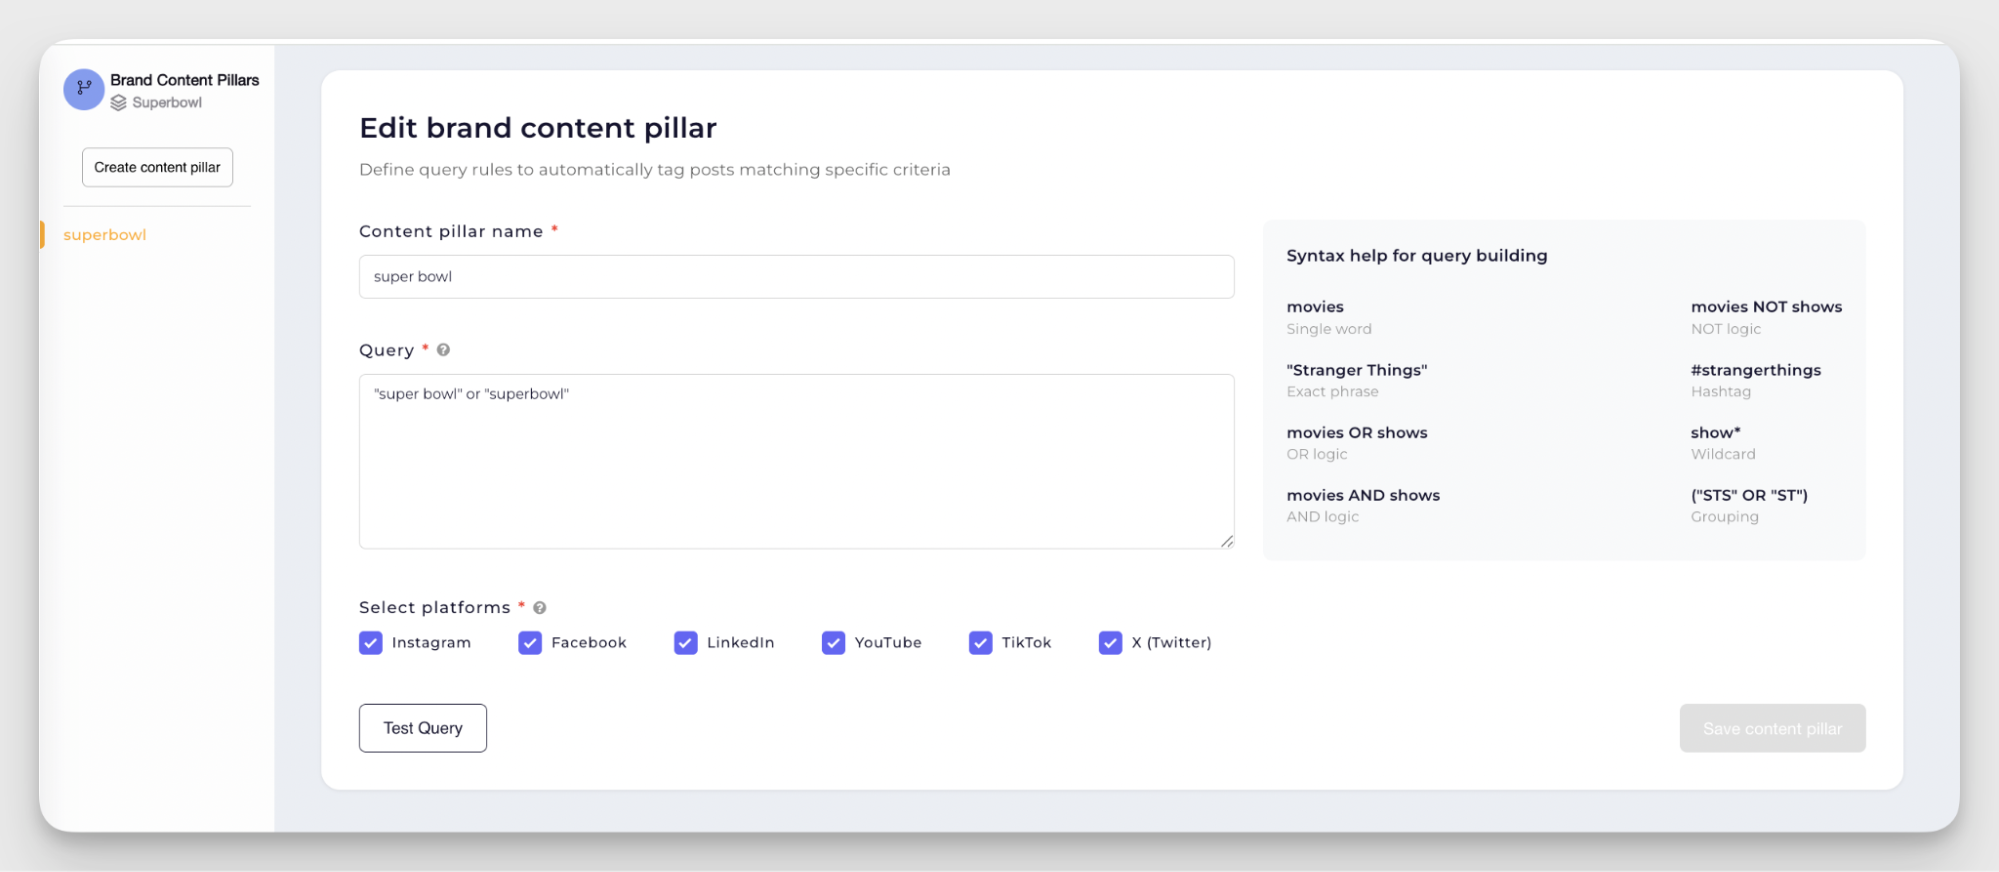Grab the Query textarea resize handle

1227,541
